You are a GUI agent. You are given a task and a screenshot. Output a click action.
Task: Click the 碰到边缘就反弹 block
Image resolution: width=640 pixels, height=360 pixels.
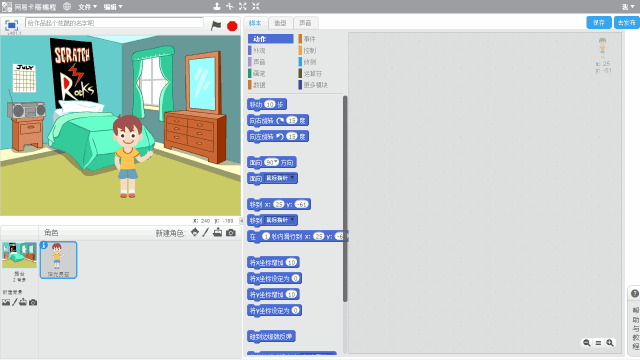271,336
